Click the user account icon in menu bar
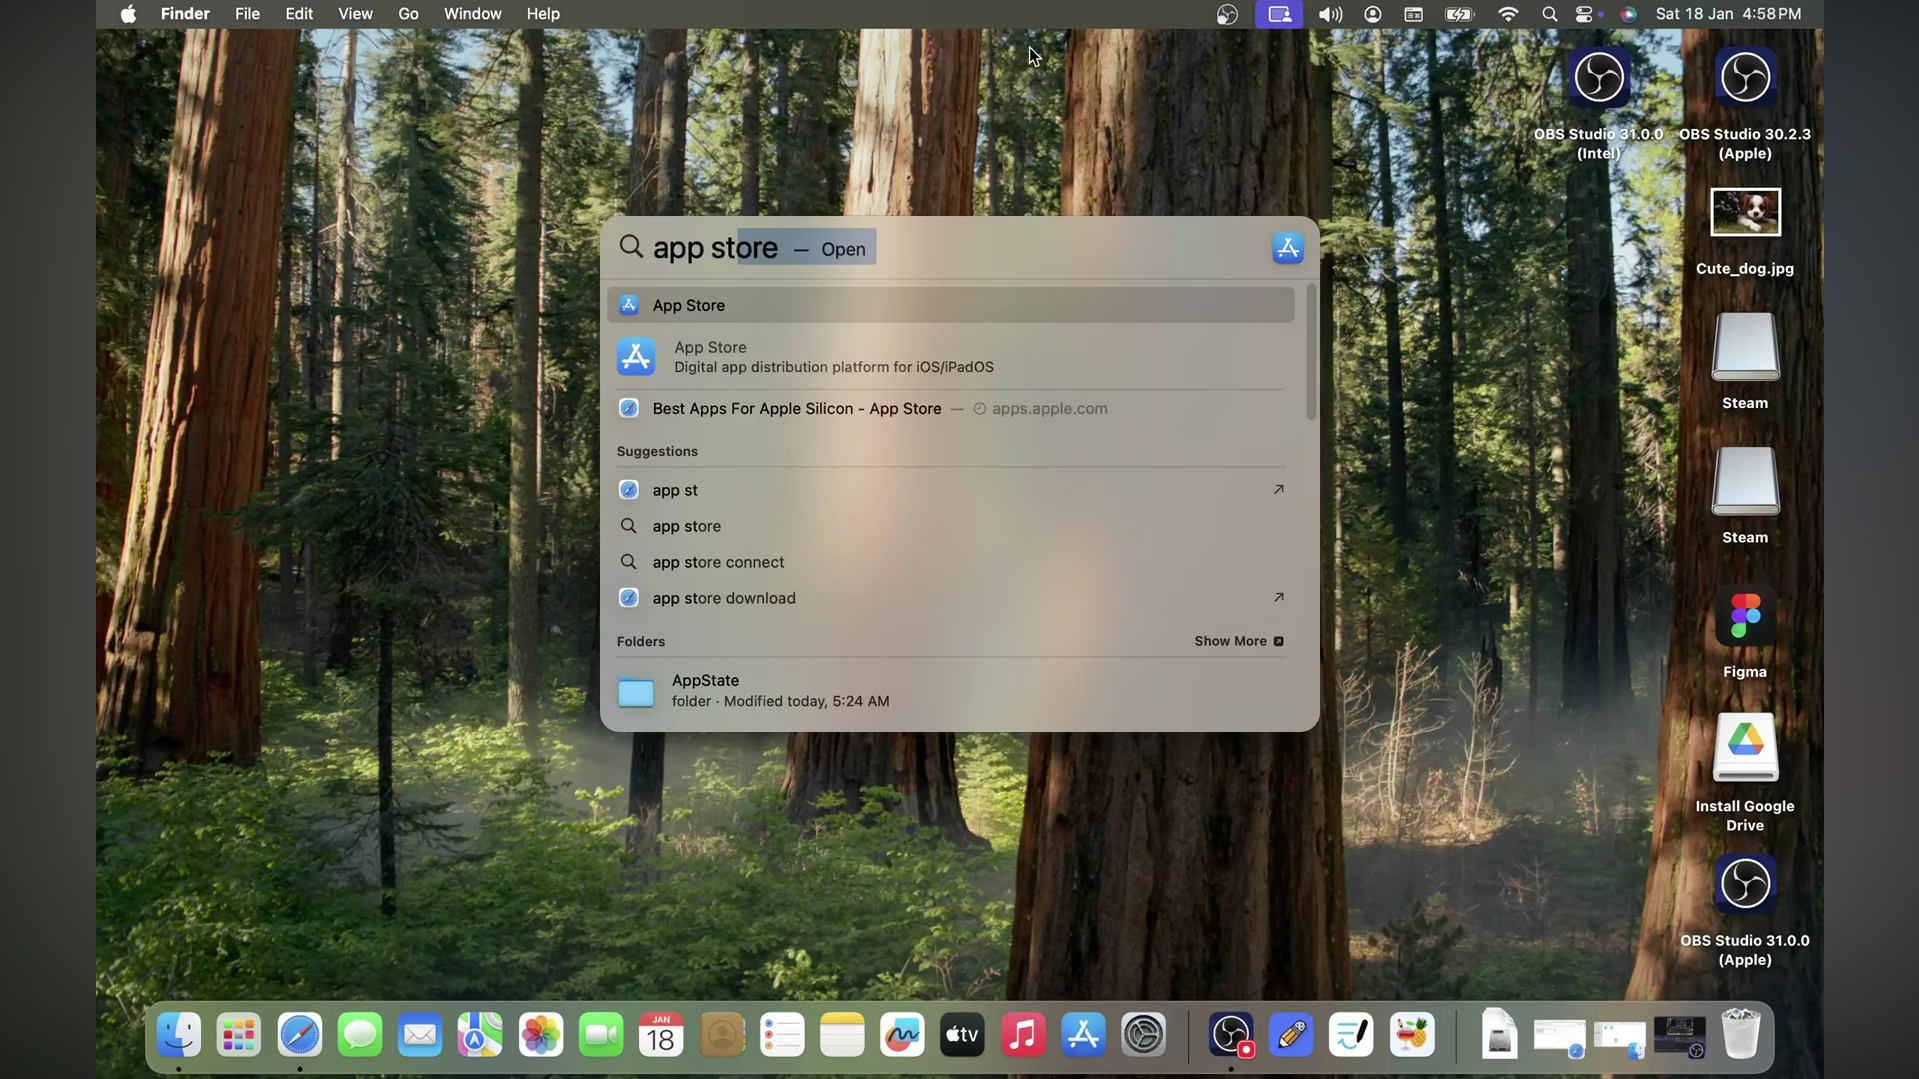This screenshot has height=1079, width=1919. (1373, 14)
